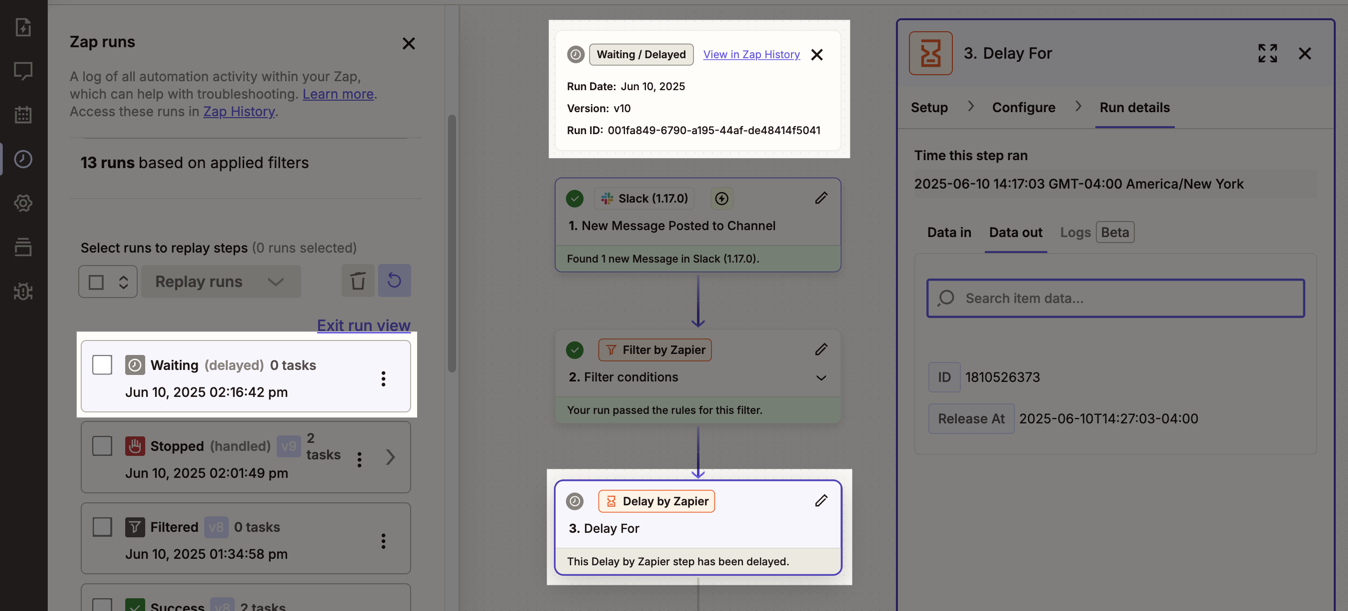Click the Filter by Zapier app badge
1348x611 pixels.
click(655, 350)
